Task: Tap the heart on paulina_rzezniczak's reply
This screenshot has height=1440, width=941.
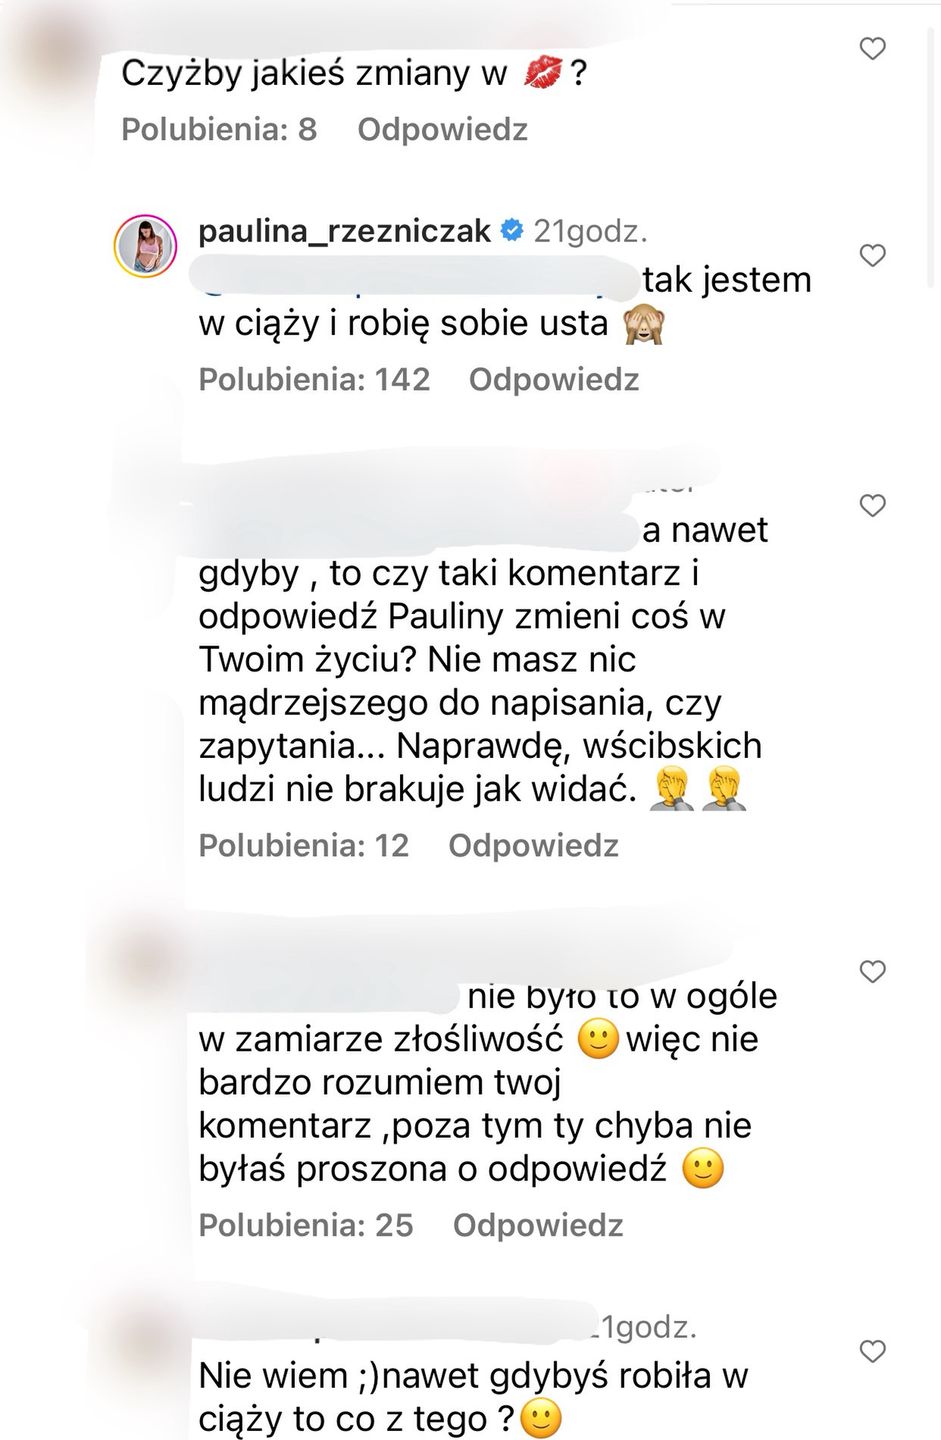Action: (x=873, y=255)
